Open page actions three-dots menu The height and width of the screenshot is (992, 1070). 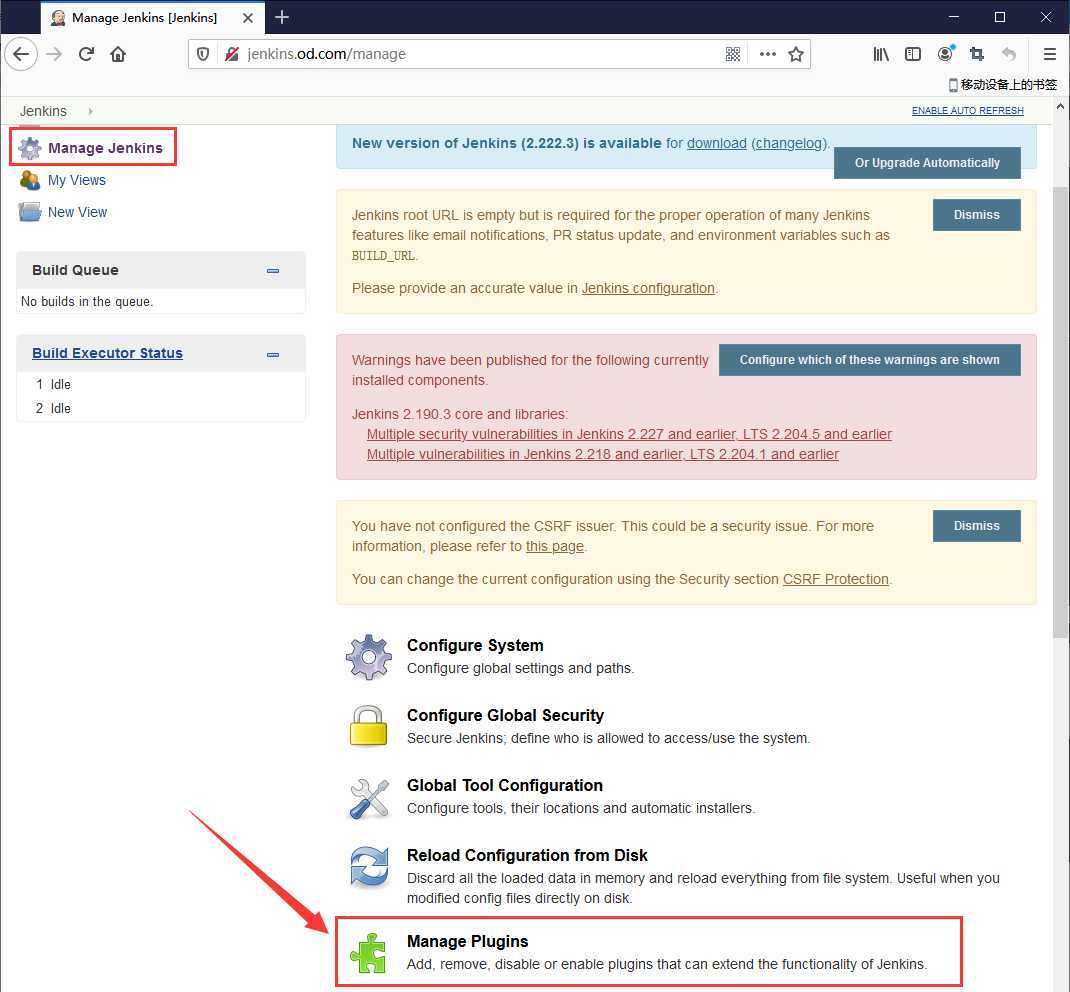[x=768, y=54]
